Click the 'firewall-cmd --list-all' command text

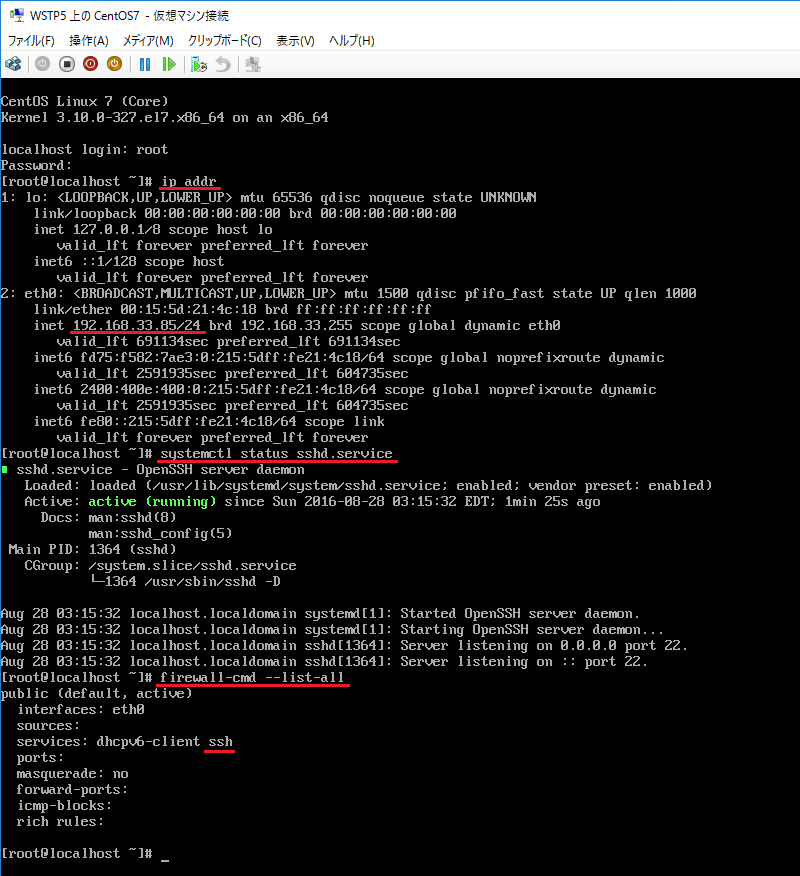(253, 677)
